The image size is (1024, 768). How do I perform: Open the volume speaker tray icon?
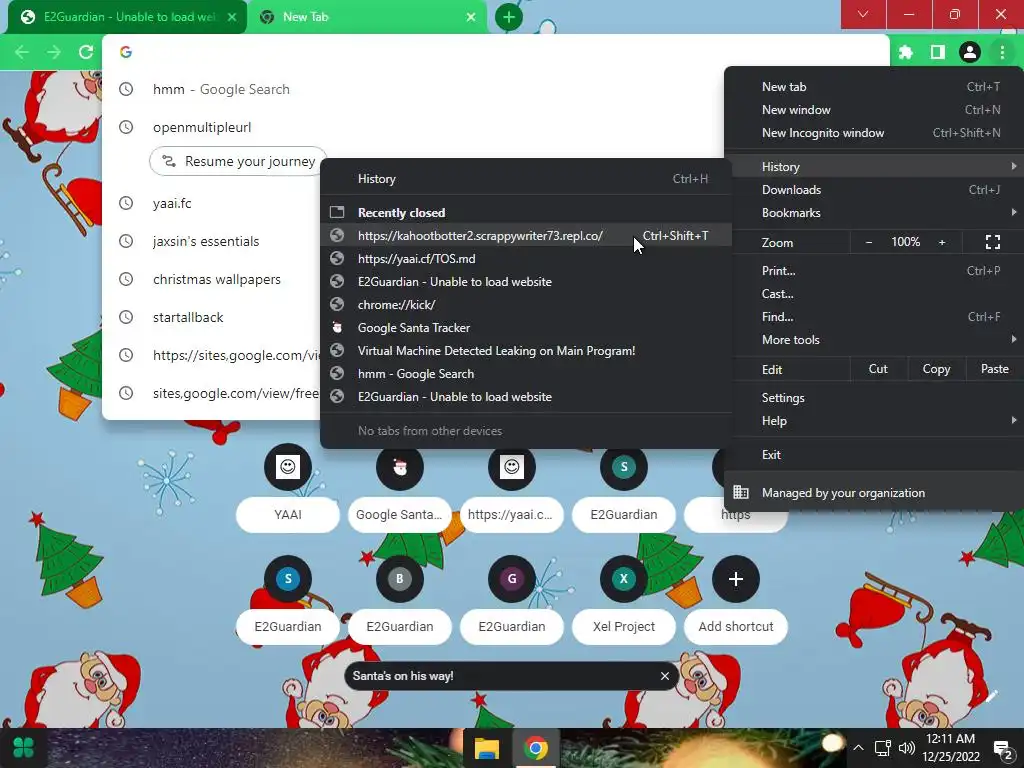pyautogui.click(x=906, y=748)
